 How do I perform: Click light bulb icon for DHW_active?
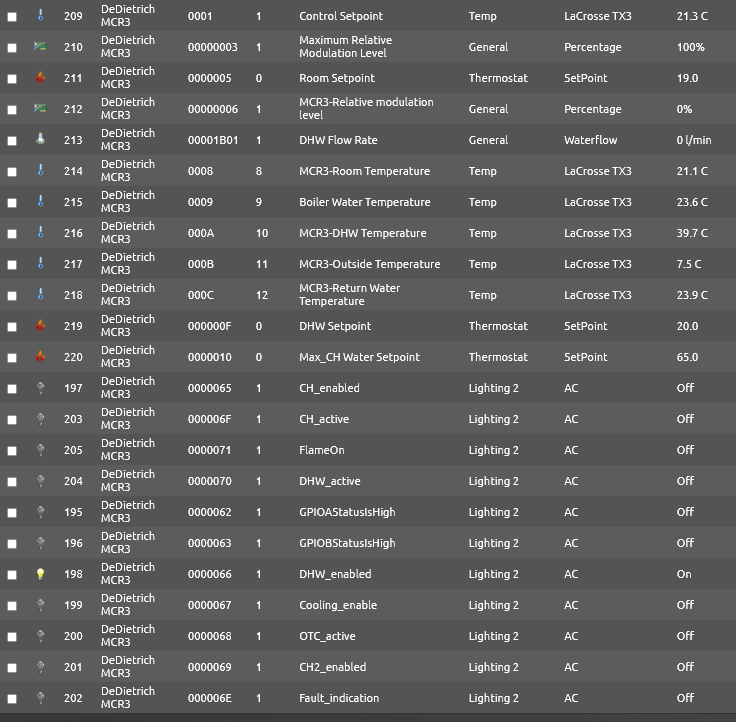coord(40,481)
